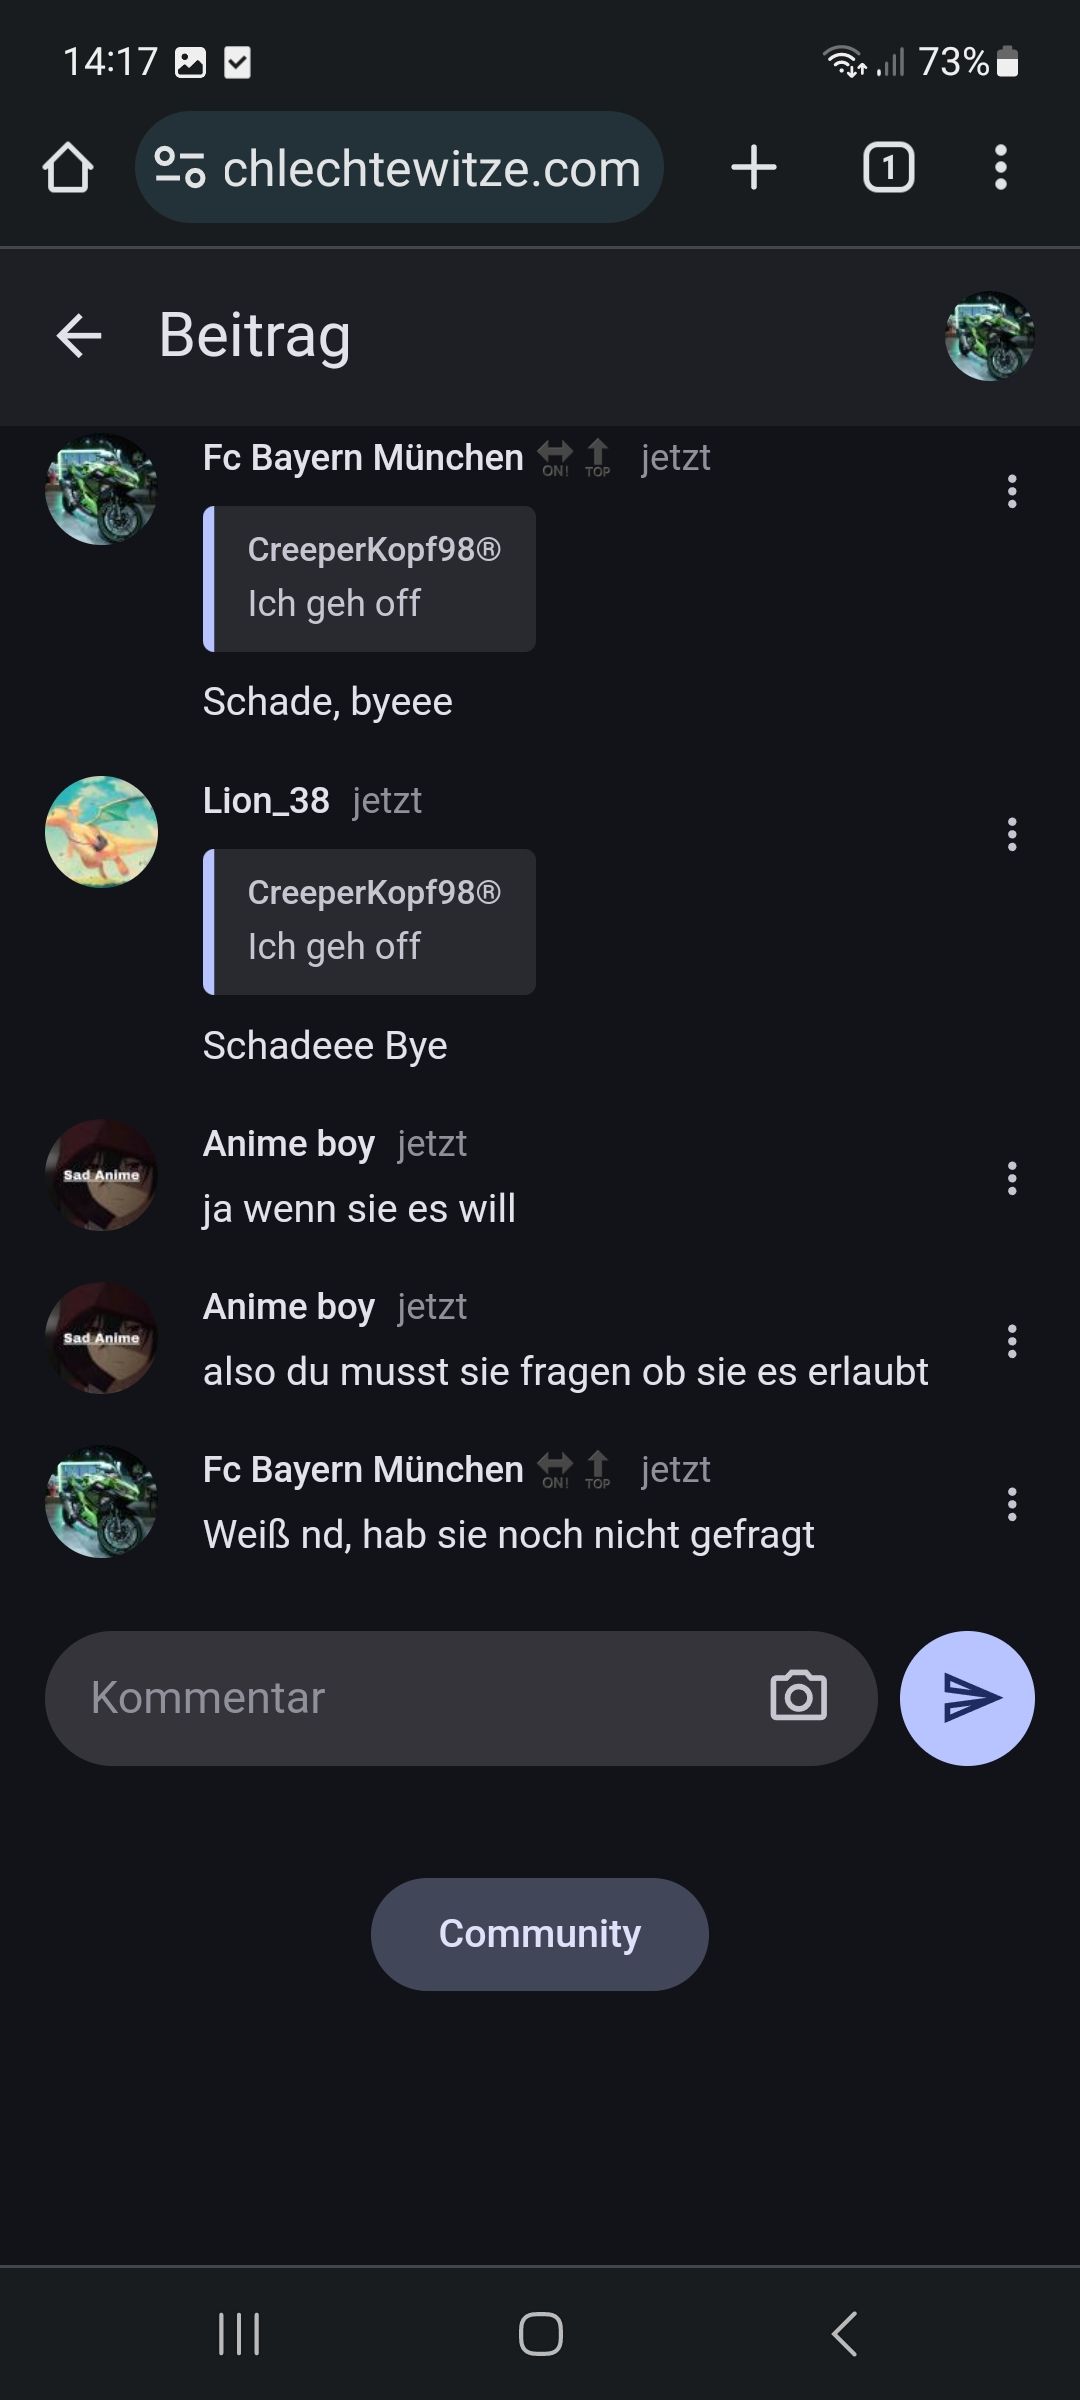The height and width of the screenshot is (2400, 1080).
Task: Go back using the Beitrag arrow
Action: (x=79, y=335)
